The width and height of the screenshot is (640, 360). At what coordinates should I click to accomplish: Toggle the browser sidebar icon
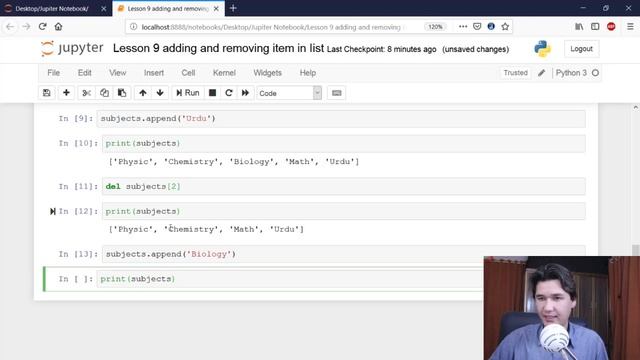(595, 27)
